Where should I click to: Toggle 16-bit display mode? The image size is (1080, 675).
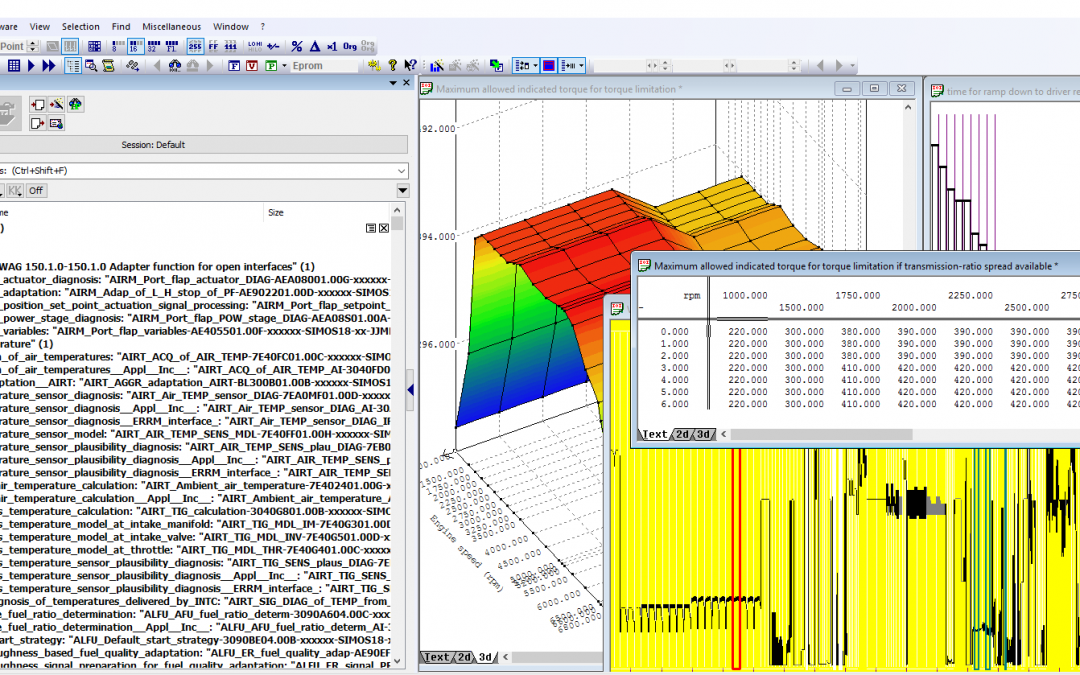click(x=136, y=46)
